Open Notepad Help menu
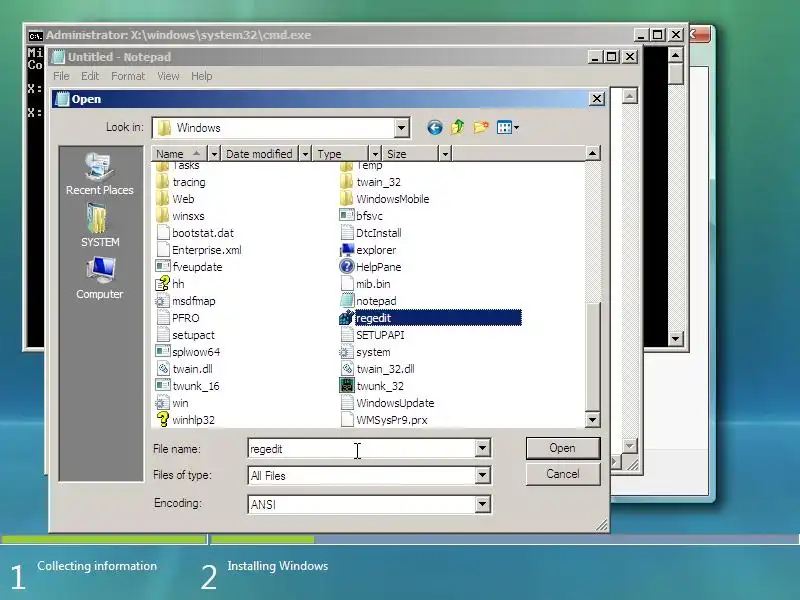The width and height of the screenshot is (800, 600). [202, 76]
